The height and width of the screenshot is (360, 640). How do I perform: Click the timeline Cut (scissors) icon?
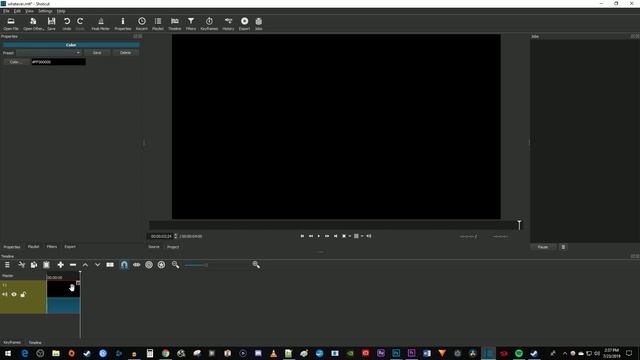coord(22,265)
